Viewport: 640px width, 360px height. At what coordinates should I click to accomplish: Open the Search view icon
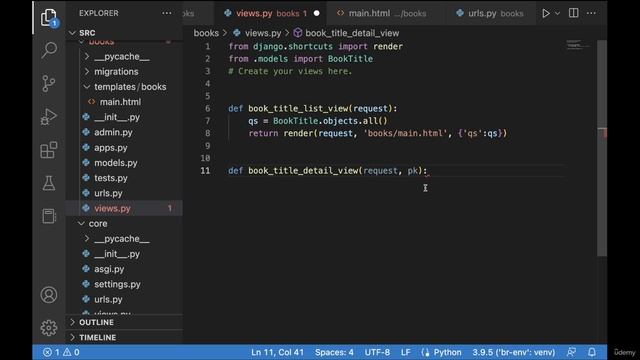point(49,51)
